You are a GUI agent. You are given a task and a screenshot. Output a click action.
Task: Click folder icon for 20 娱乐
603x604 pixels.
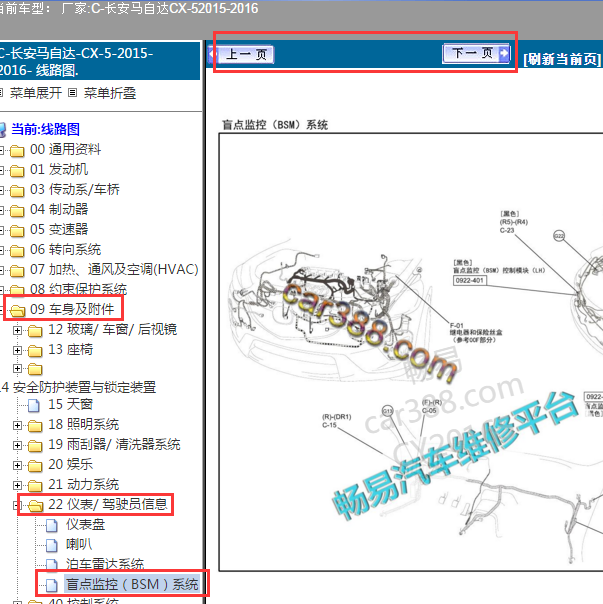point(35,465)
